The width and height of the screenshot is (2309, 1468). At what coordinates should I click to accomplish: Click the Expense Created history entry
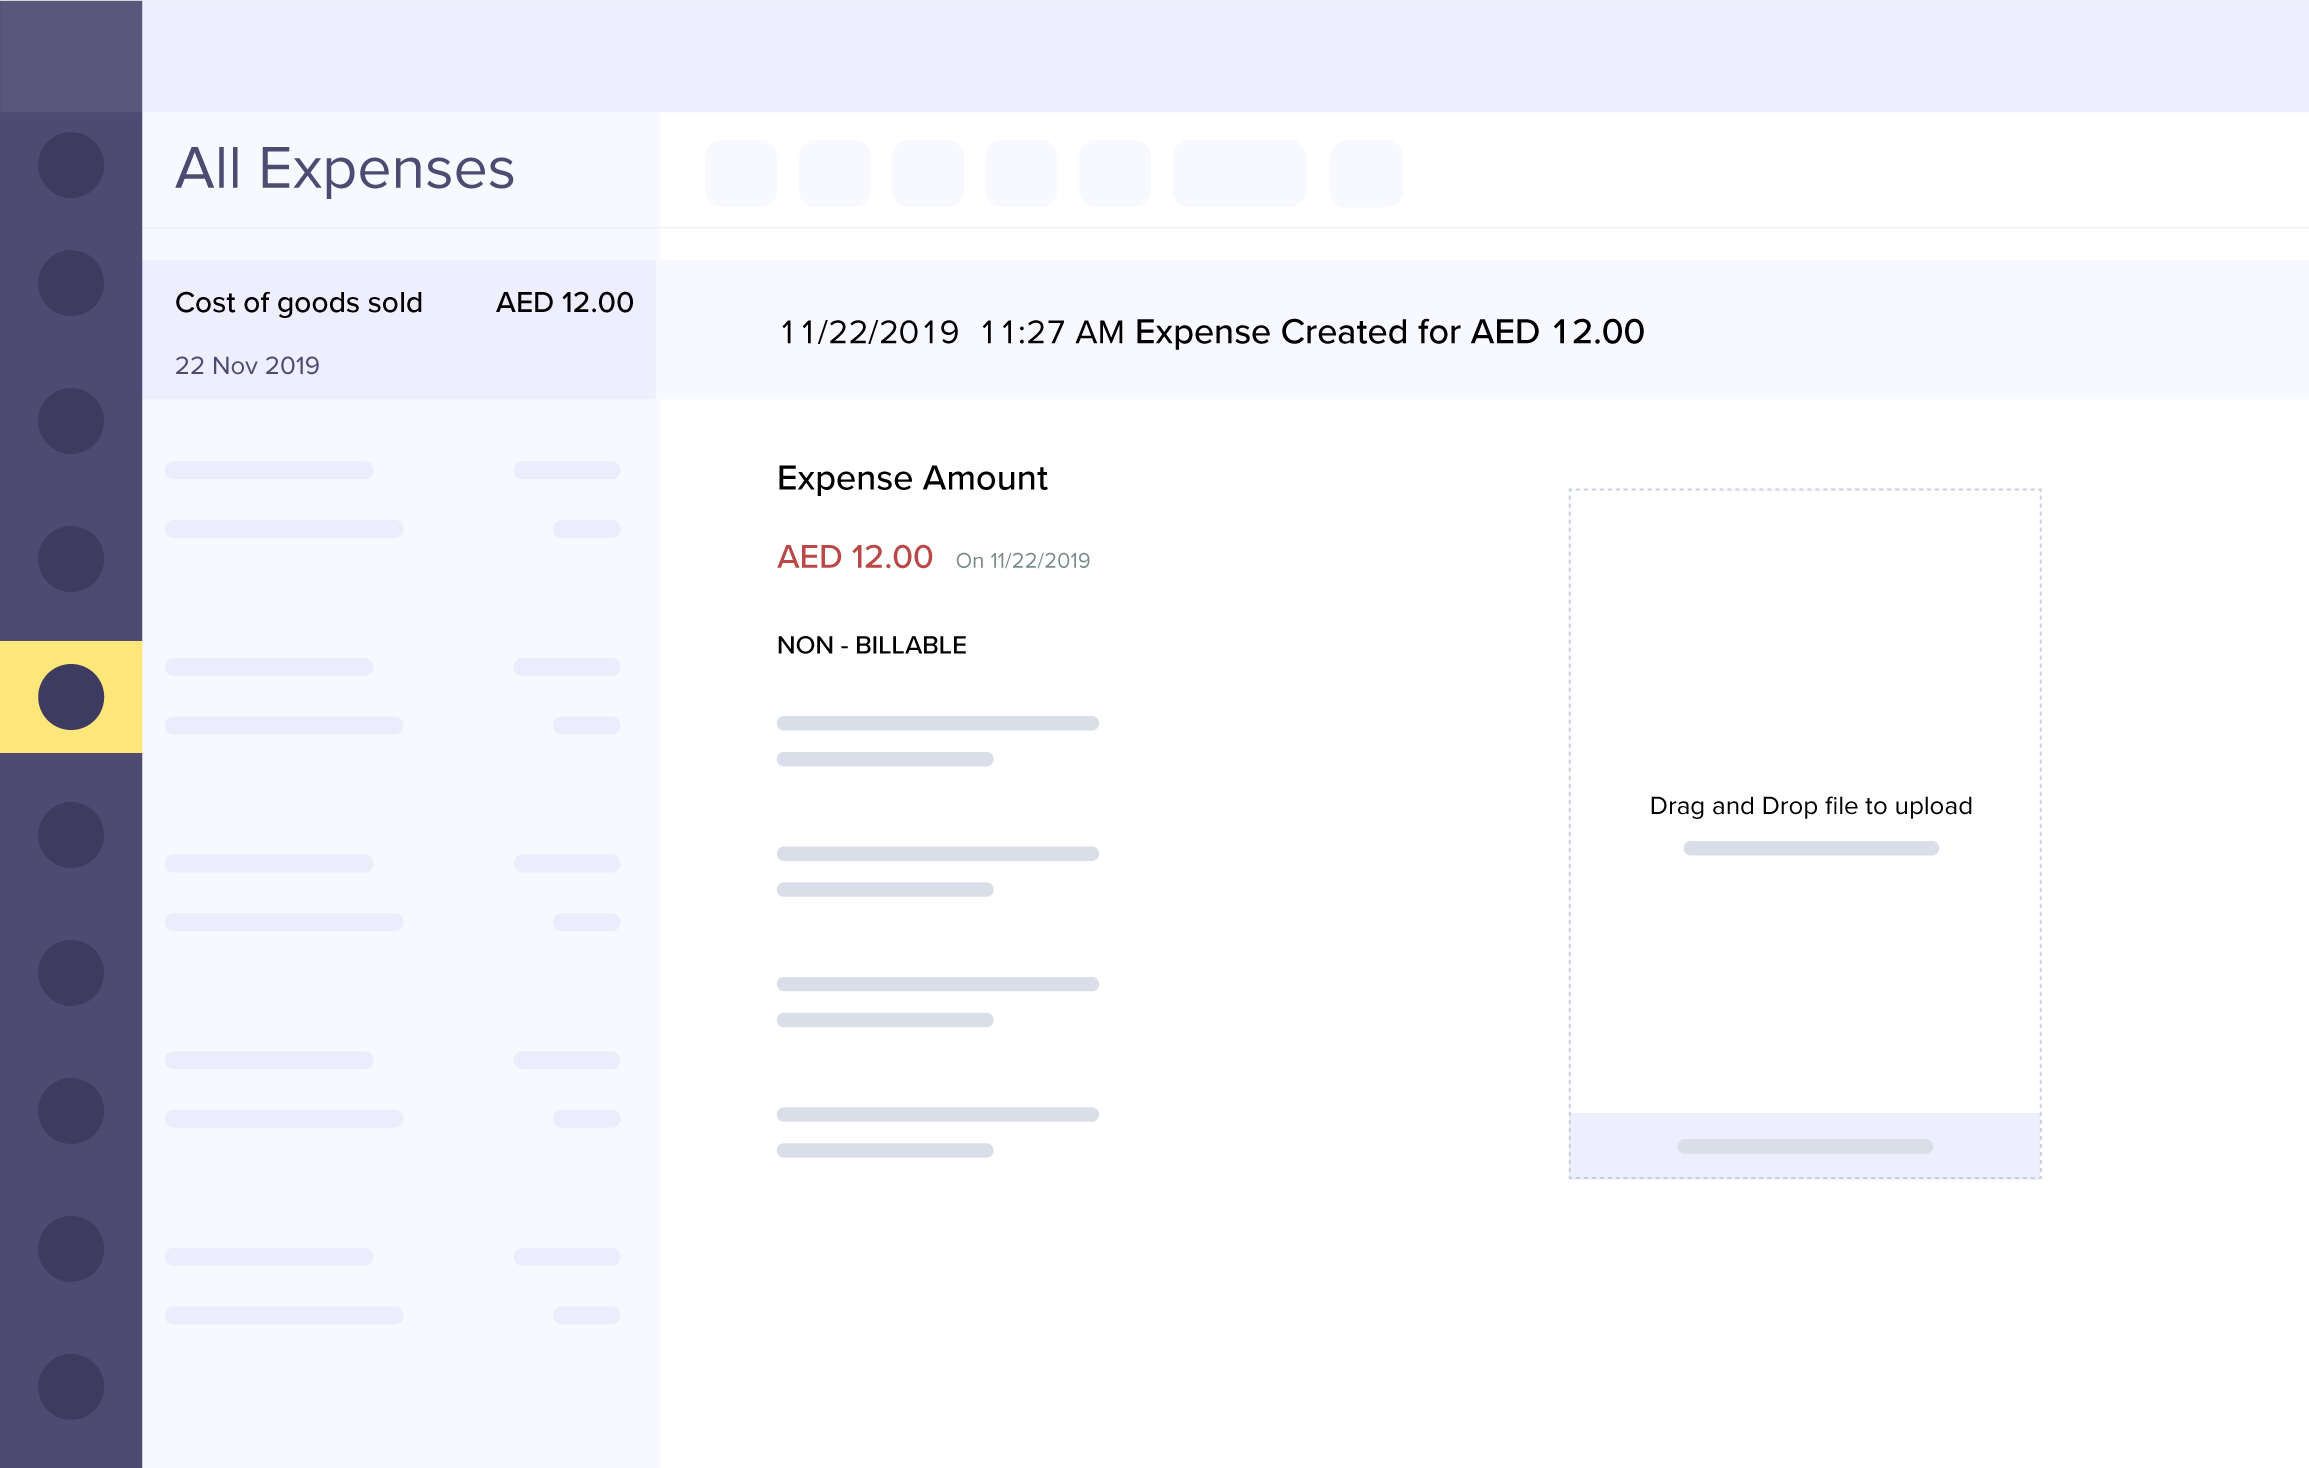pyautogui.click(x=1211, y=332)
